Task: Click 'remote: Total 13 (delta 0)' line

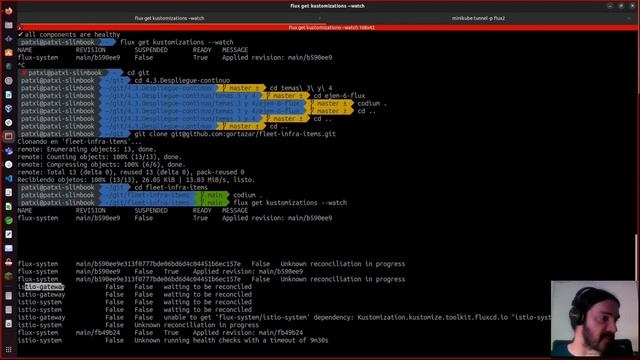Action: pos(131,172)
